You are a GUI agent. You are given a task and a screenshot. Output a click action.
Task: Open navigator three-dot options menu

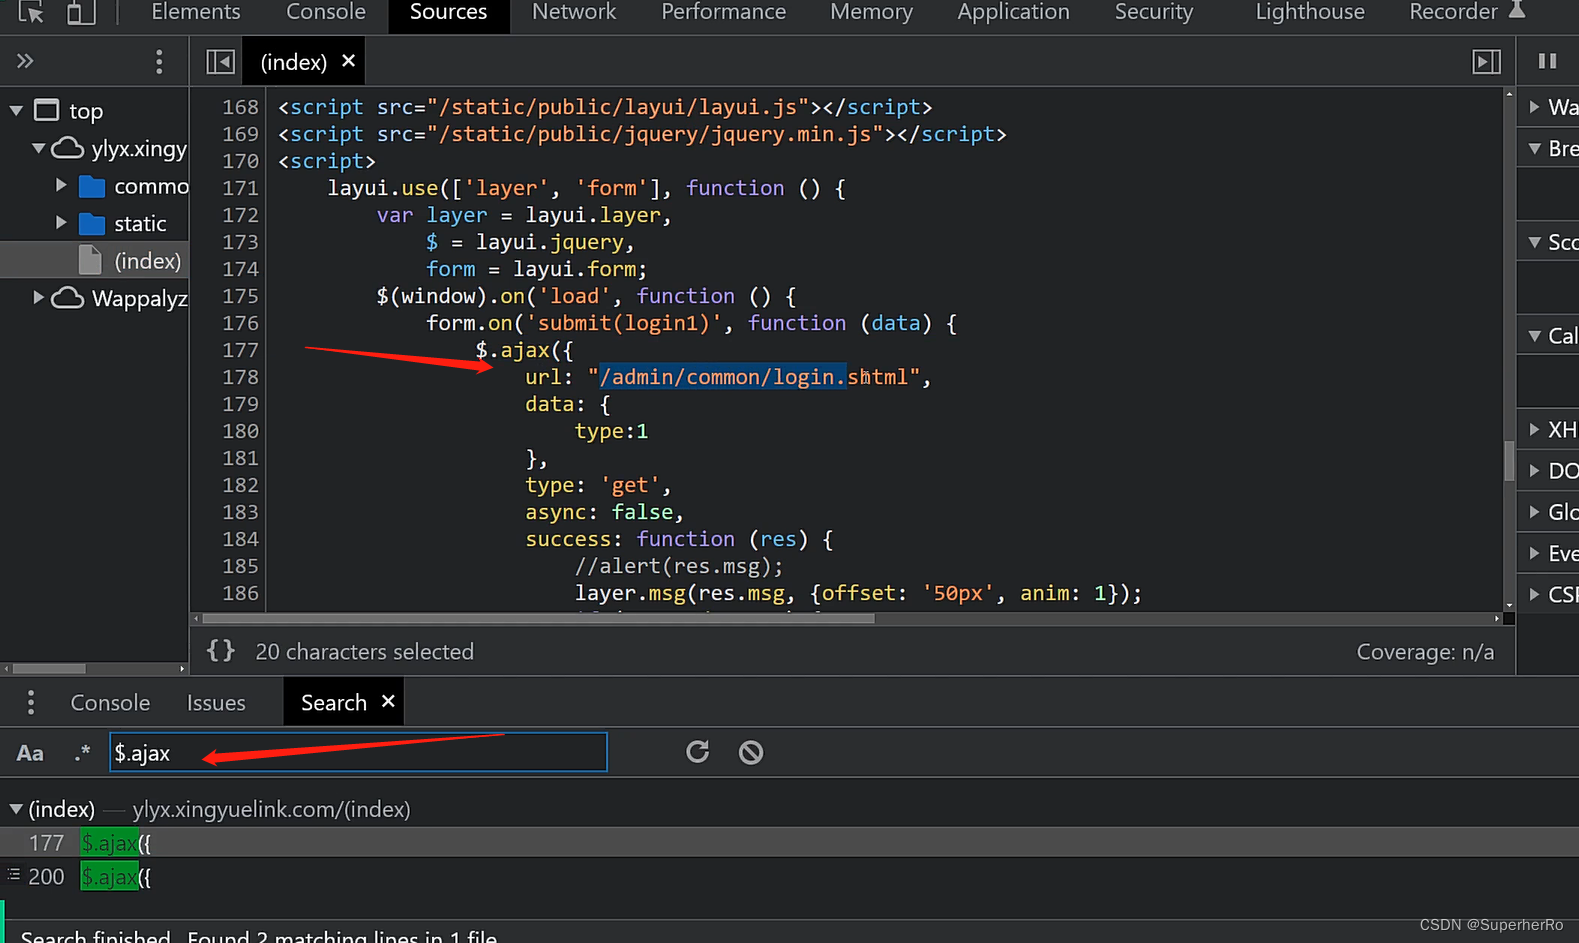[159, 62]
